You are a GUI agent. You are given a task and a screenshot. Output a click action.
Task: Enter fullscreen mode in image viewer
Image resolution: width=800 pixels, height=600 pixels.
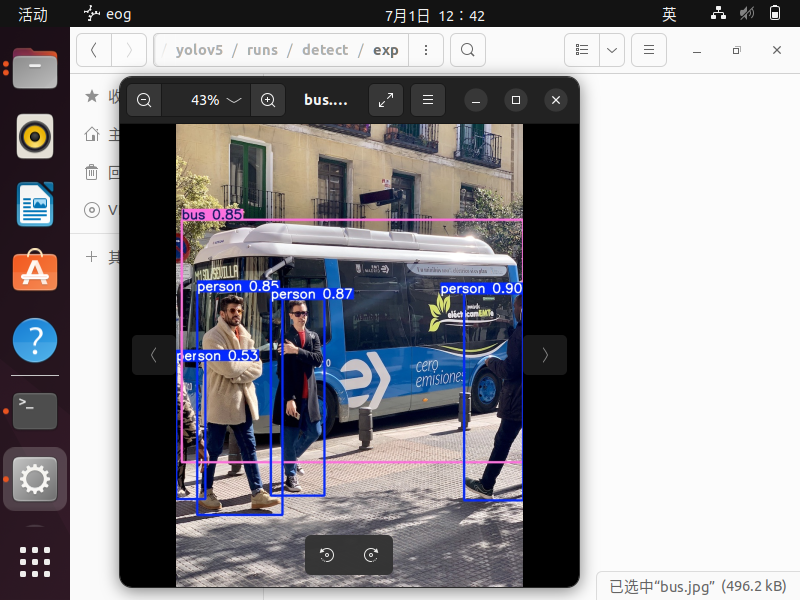point(386,100)
